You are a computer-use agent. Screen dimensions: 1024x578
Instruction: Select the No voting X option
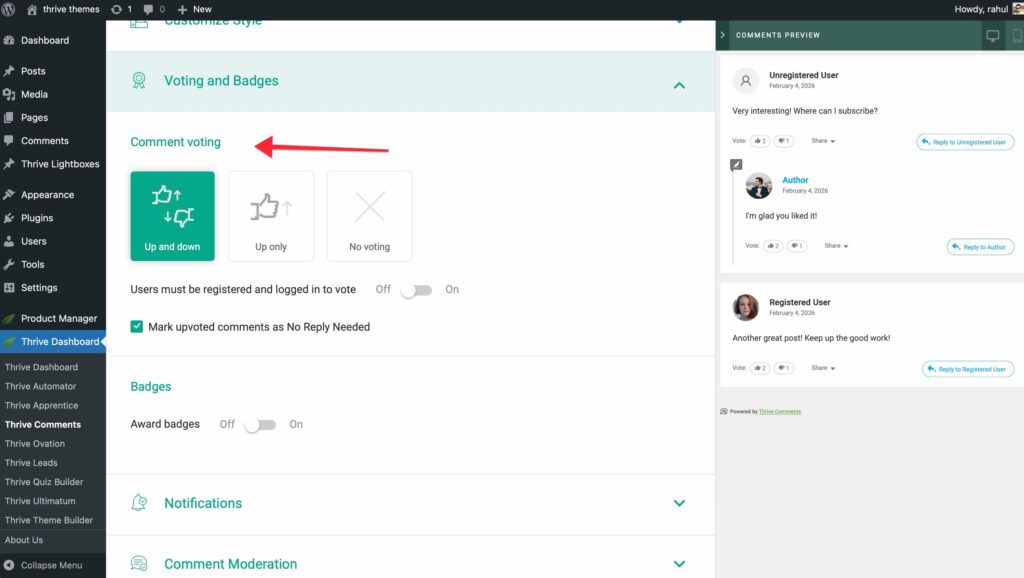click(369, 215)
